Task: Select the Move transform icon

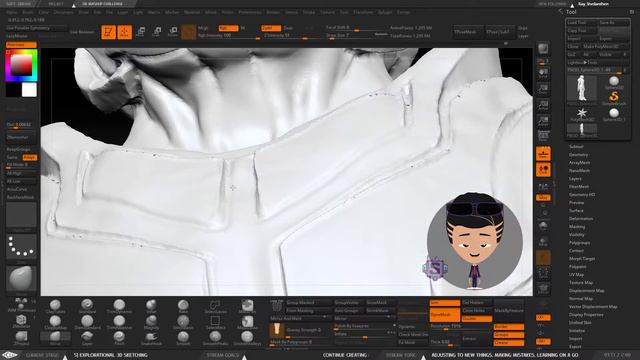Action: [x=141, y=32]
